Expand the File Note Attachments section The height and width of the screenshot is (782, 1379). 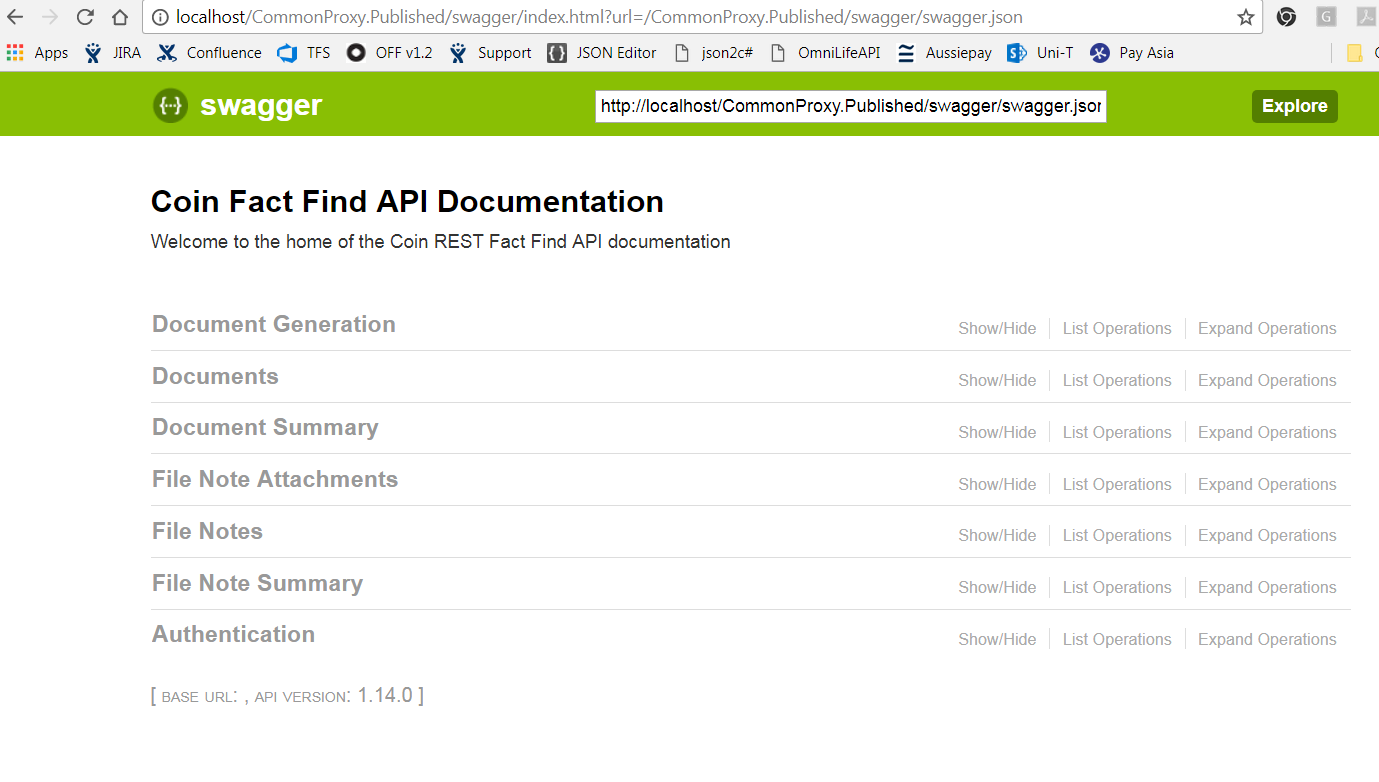tap(275, 479)
